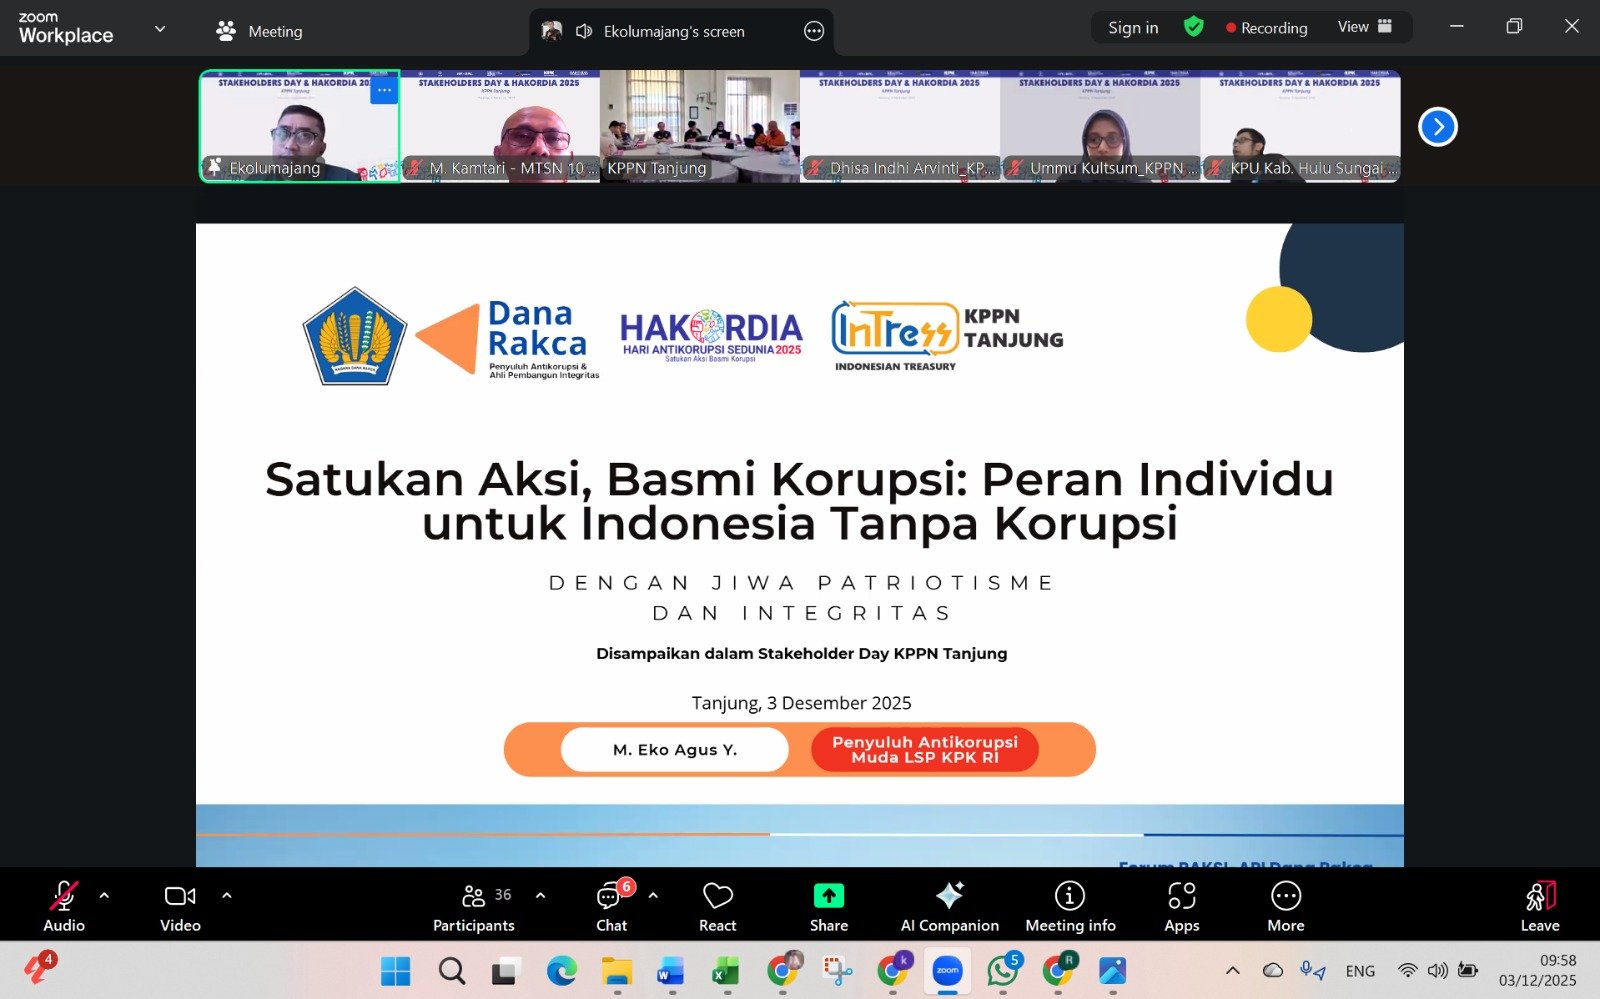
Task: Open the Participants list
Action: [x=474, y=906]
